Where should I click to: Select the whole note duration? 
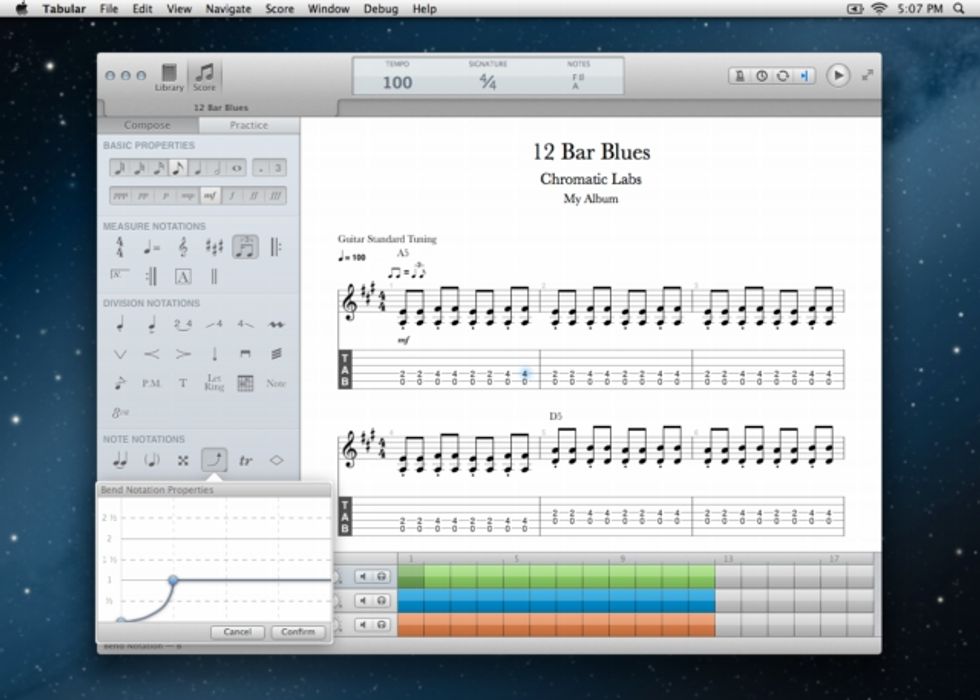click(236, 168)
